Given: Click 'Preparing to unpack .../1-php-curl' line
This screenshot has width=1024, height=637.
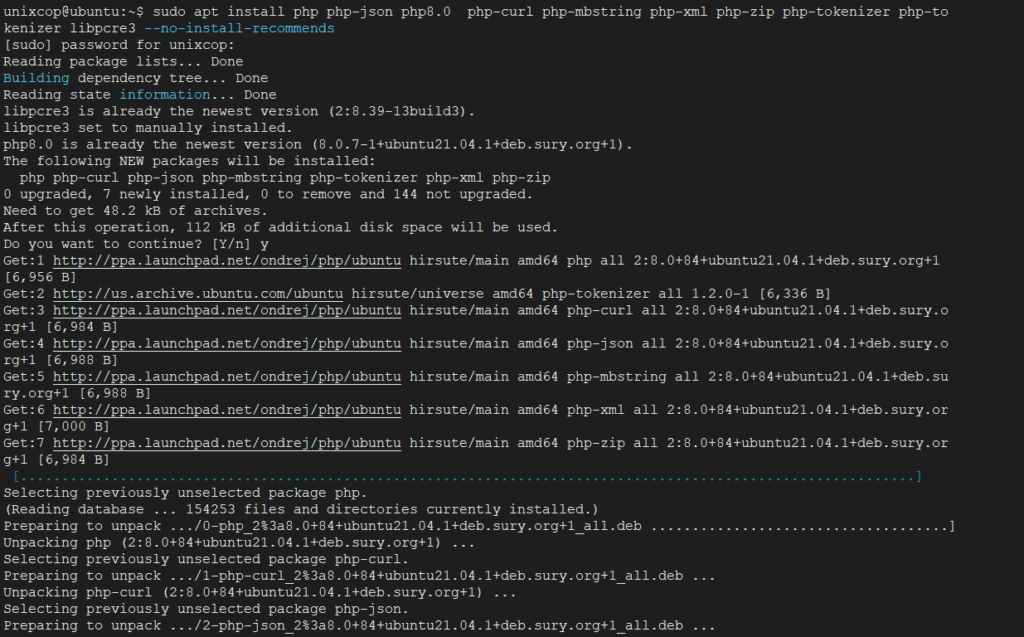Looking at the screenshot, I should (359, 576).
